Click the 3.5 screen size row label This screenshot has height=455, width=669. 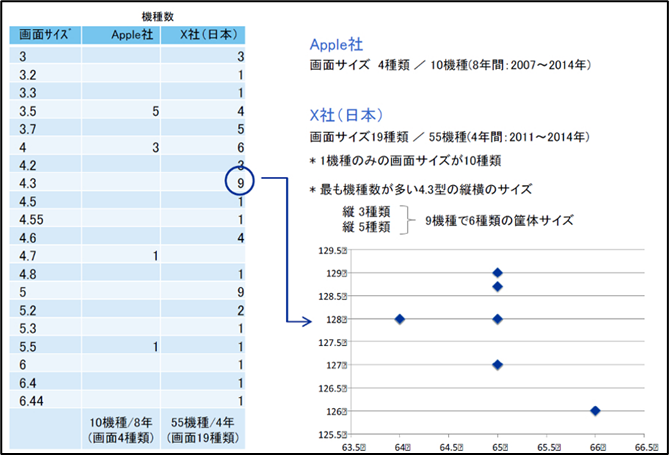coord(28,111)
